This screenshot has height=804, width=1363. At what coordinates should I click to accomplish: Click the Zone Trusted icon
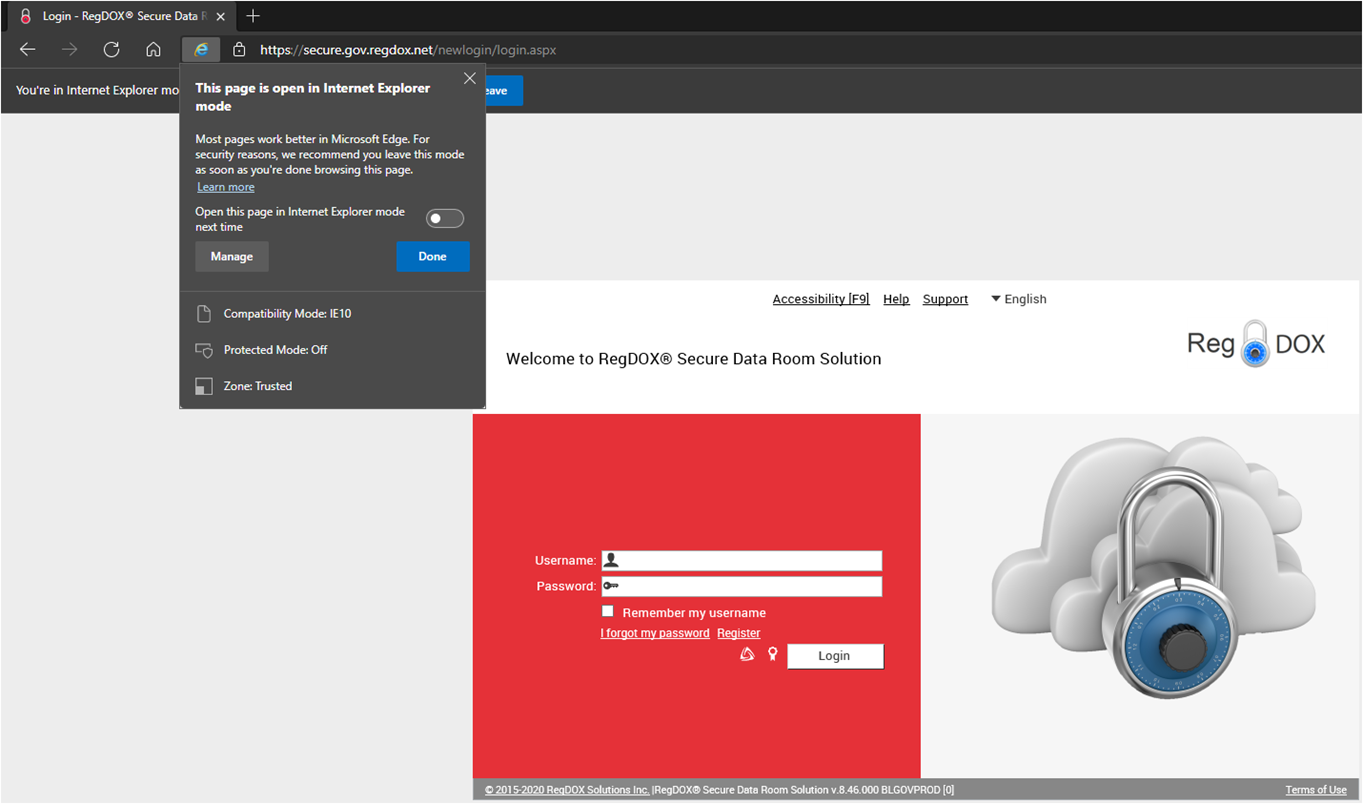pos(204,386)
